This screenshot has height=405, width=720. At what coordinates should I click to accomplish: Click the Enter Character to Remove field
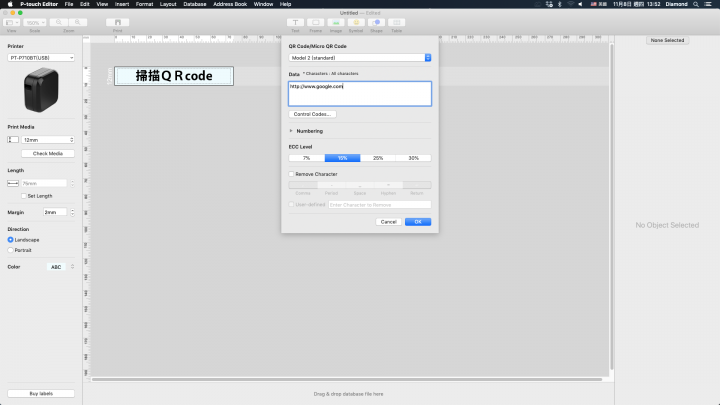(380, 205)
